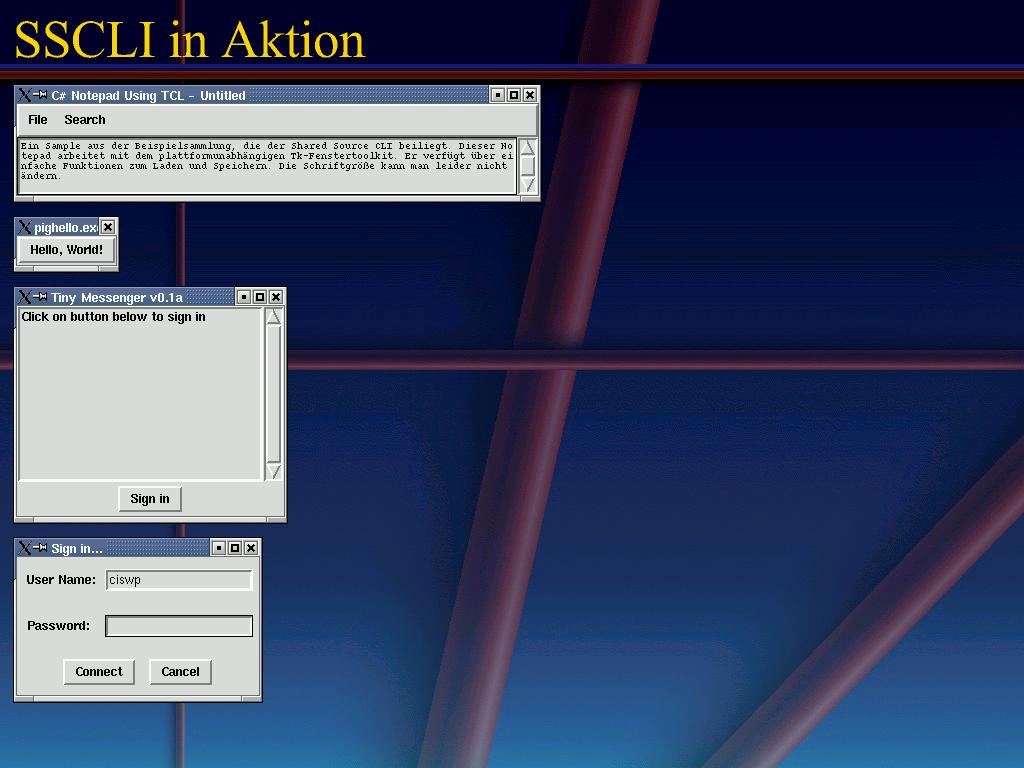The width and height of the screenshot is (1024, 768).
Task: Open the X window menu icon of C# Notepad
Action: coord(24,95)
